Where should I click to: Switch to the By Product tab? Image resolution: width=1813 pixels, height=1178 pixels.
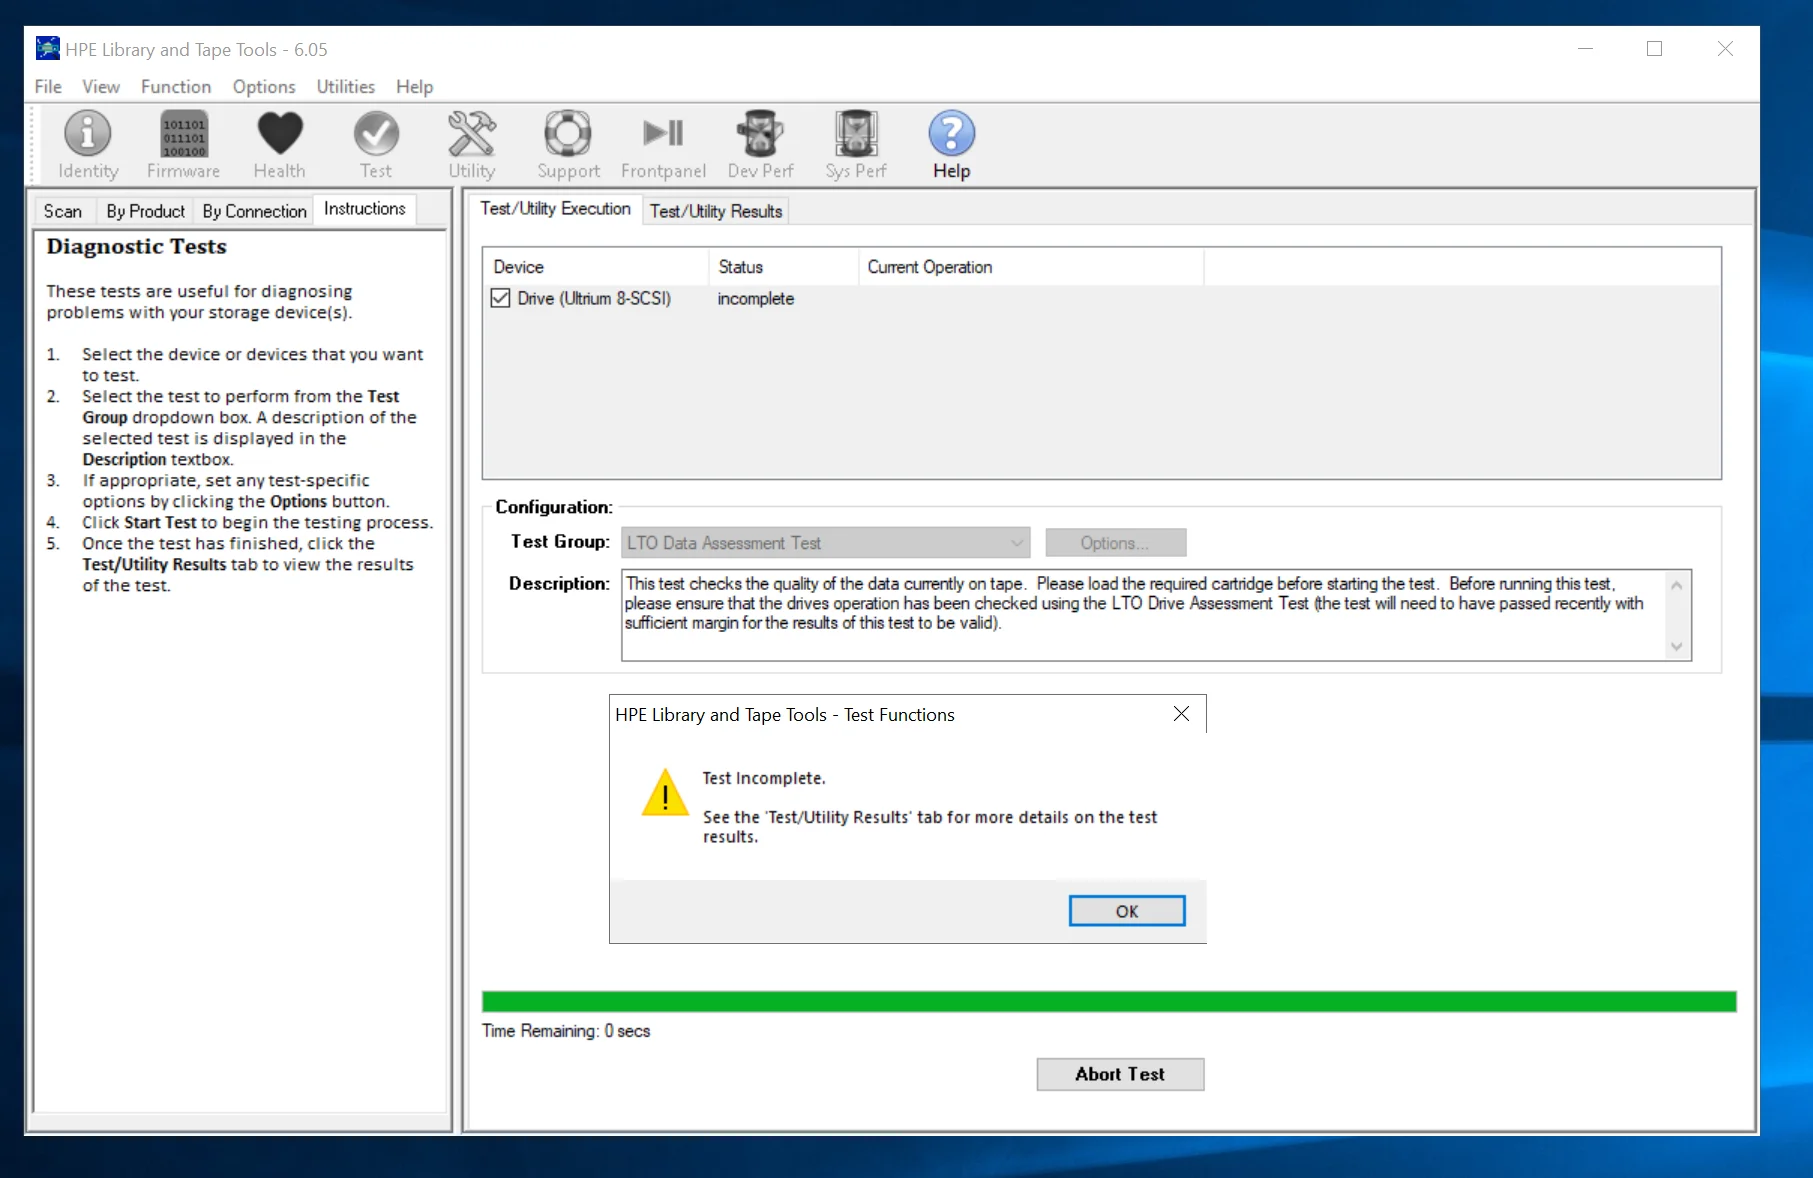(145, 211)
